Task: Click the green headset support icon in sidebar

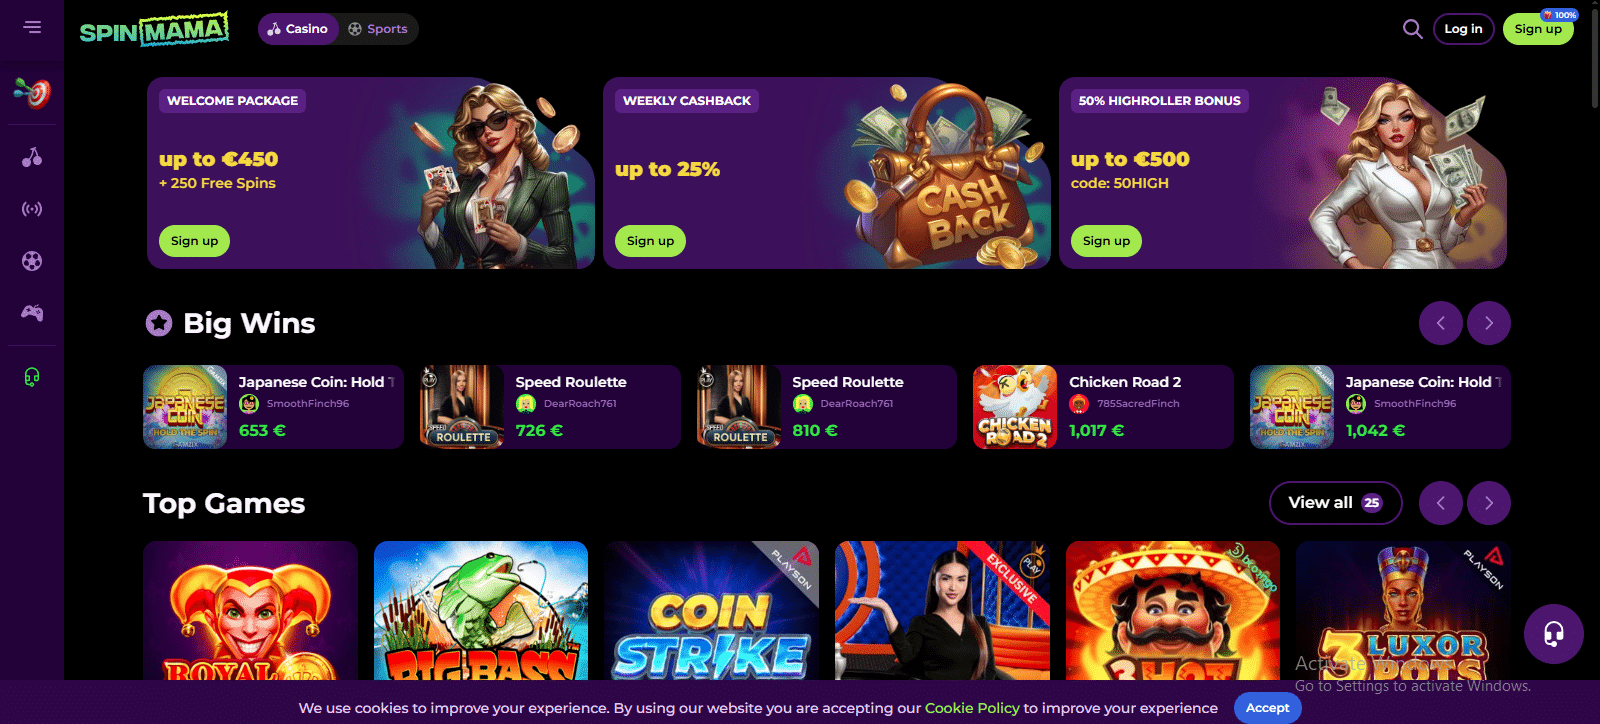Action: (32, 377)
